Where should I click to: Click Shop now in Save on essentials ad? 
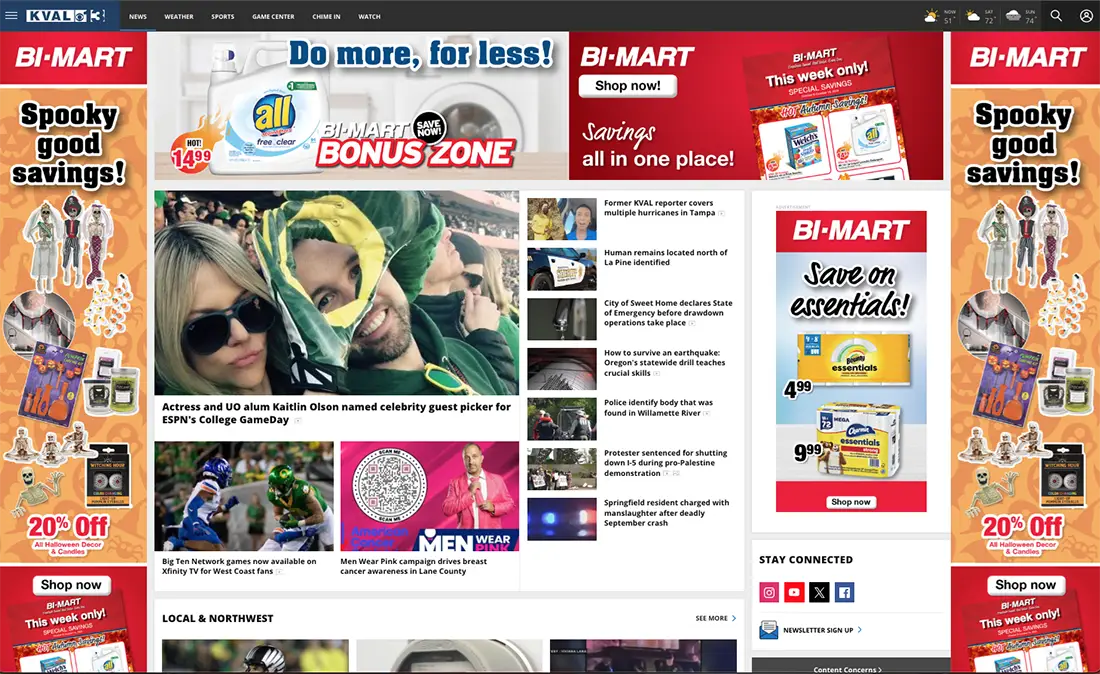(x=850, y=501)
